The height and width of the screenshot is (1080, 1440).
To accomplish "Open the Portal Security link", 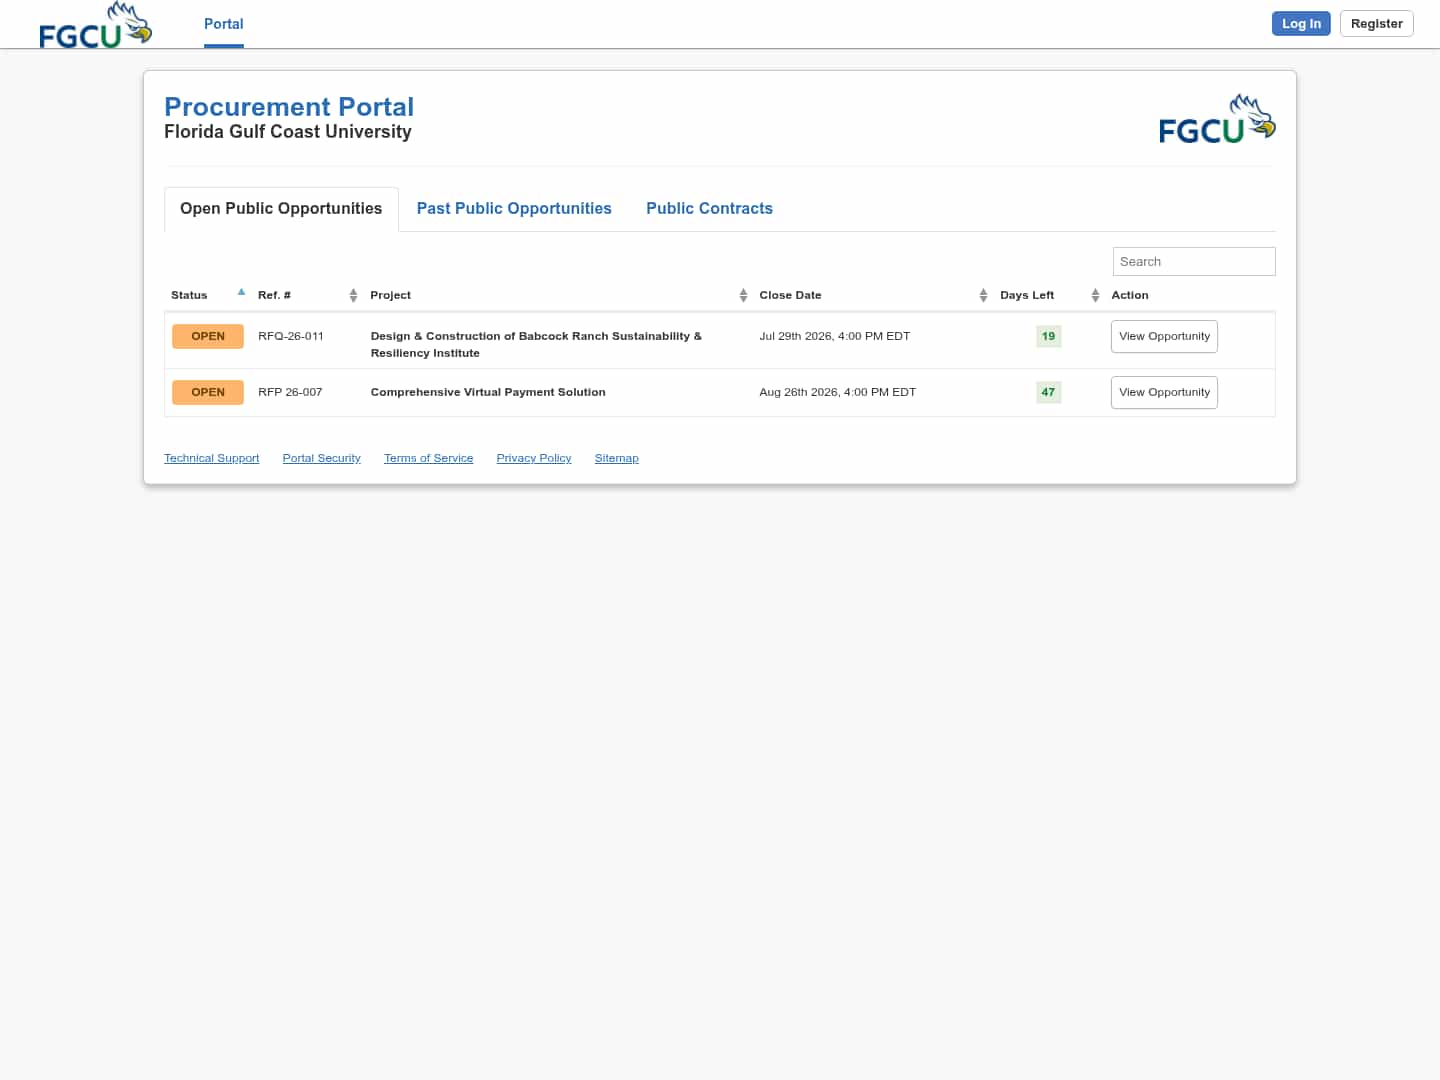I will 321,458.
